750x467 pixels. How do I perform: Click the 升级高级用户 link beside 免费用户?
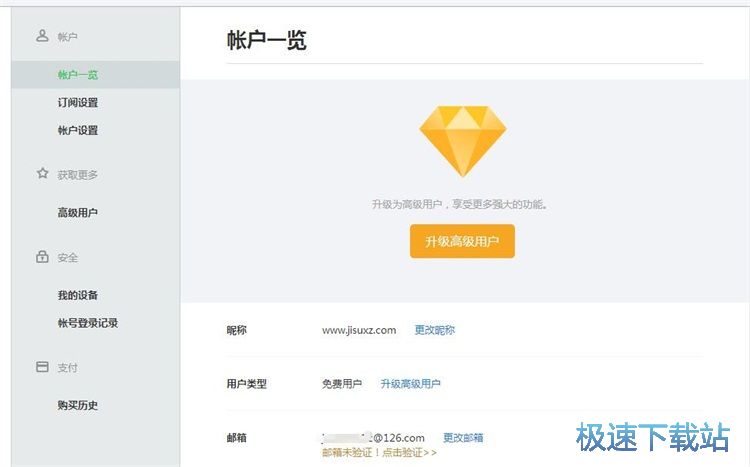[x=410, y=384]
